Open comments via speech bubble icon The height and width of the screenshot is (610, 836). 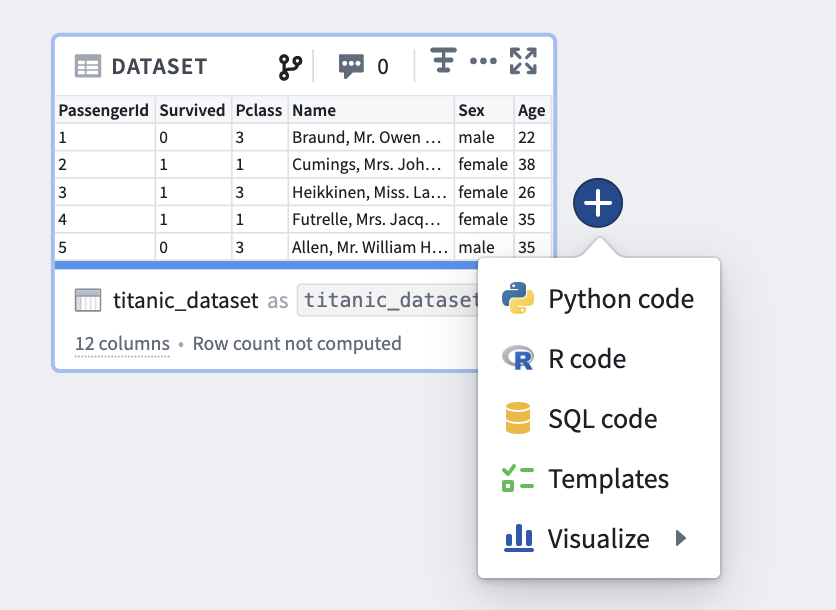pos(351,67)
